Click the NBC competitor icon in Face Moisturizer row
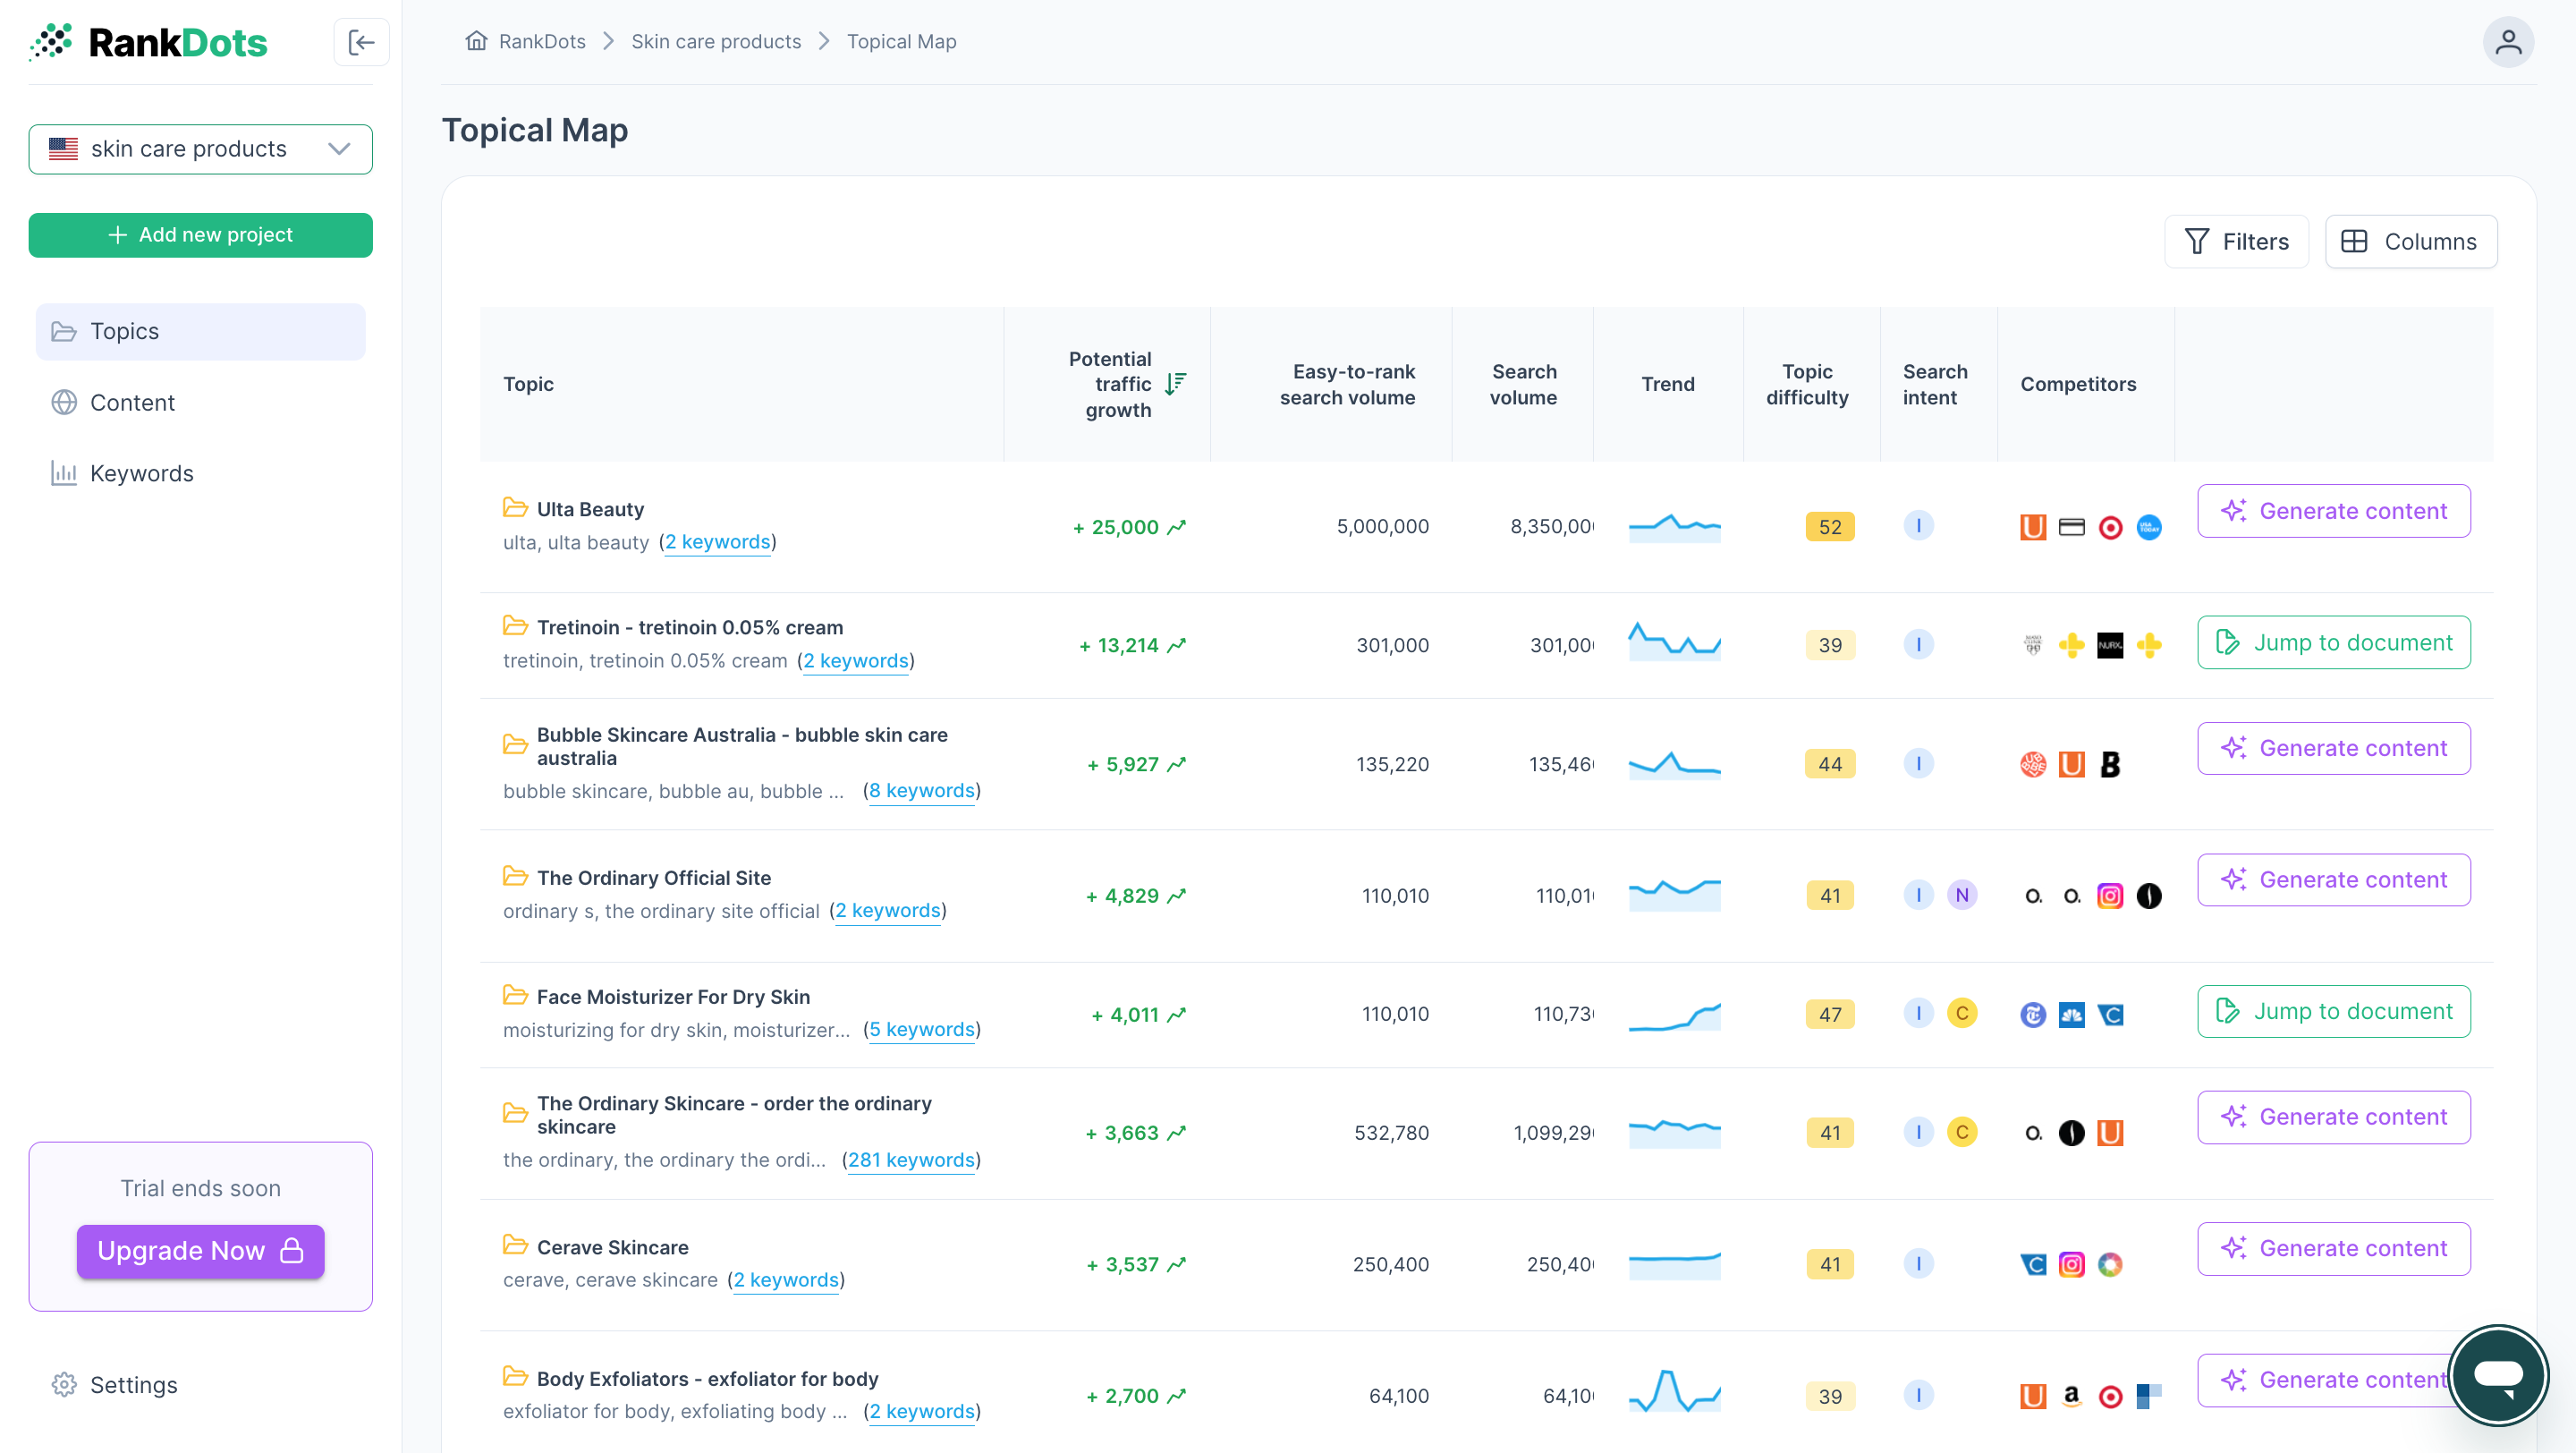The width and height of the screenshot is (2576, 1453). pos(2071,1014)
